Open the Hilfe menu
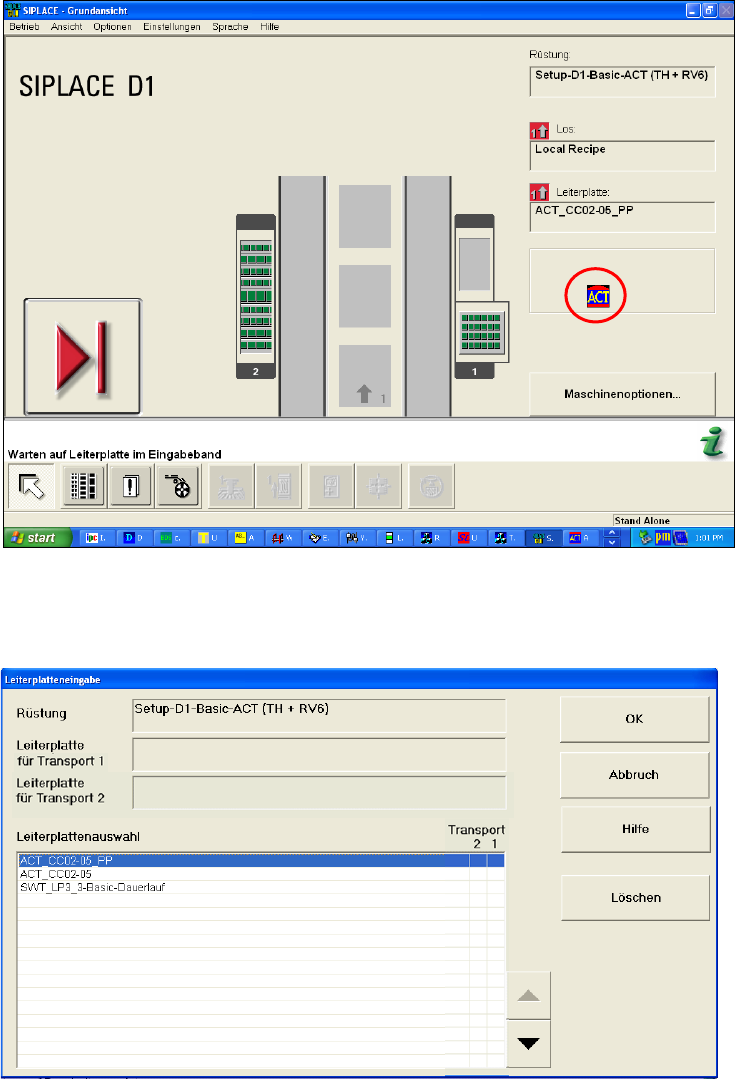The width and height of the screenshot is (735, 1079). click(x=269, y=27)
